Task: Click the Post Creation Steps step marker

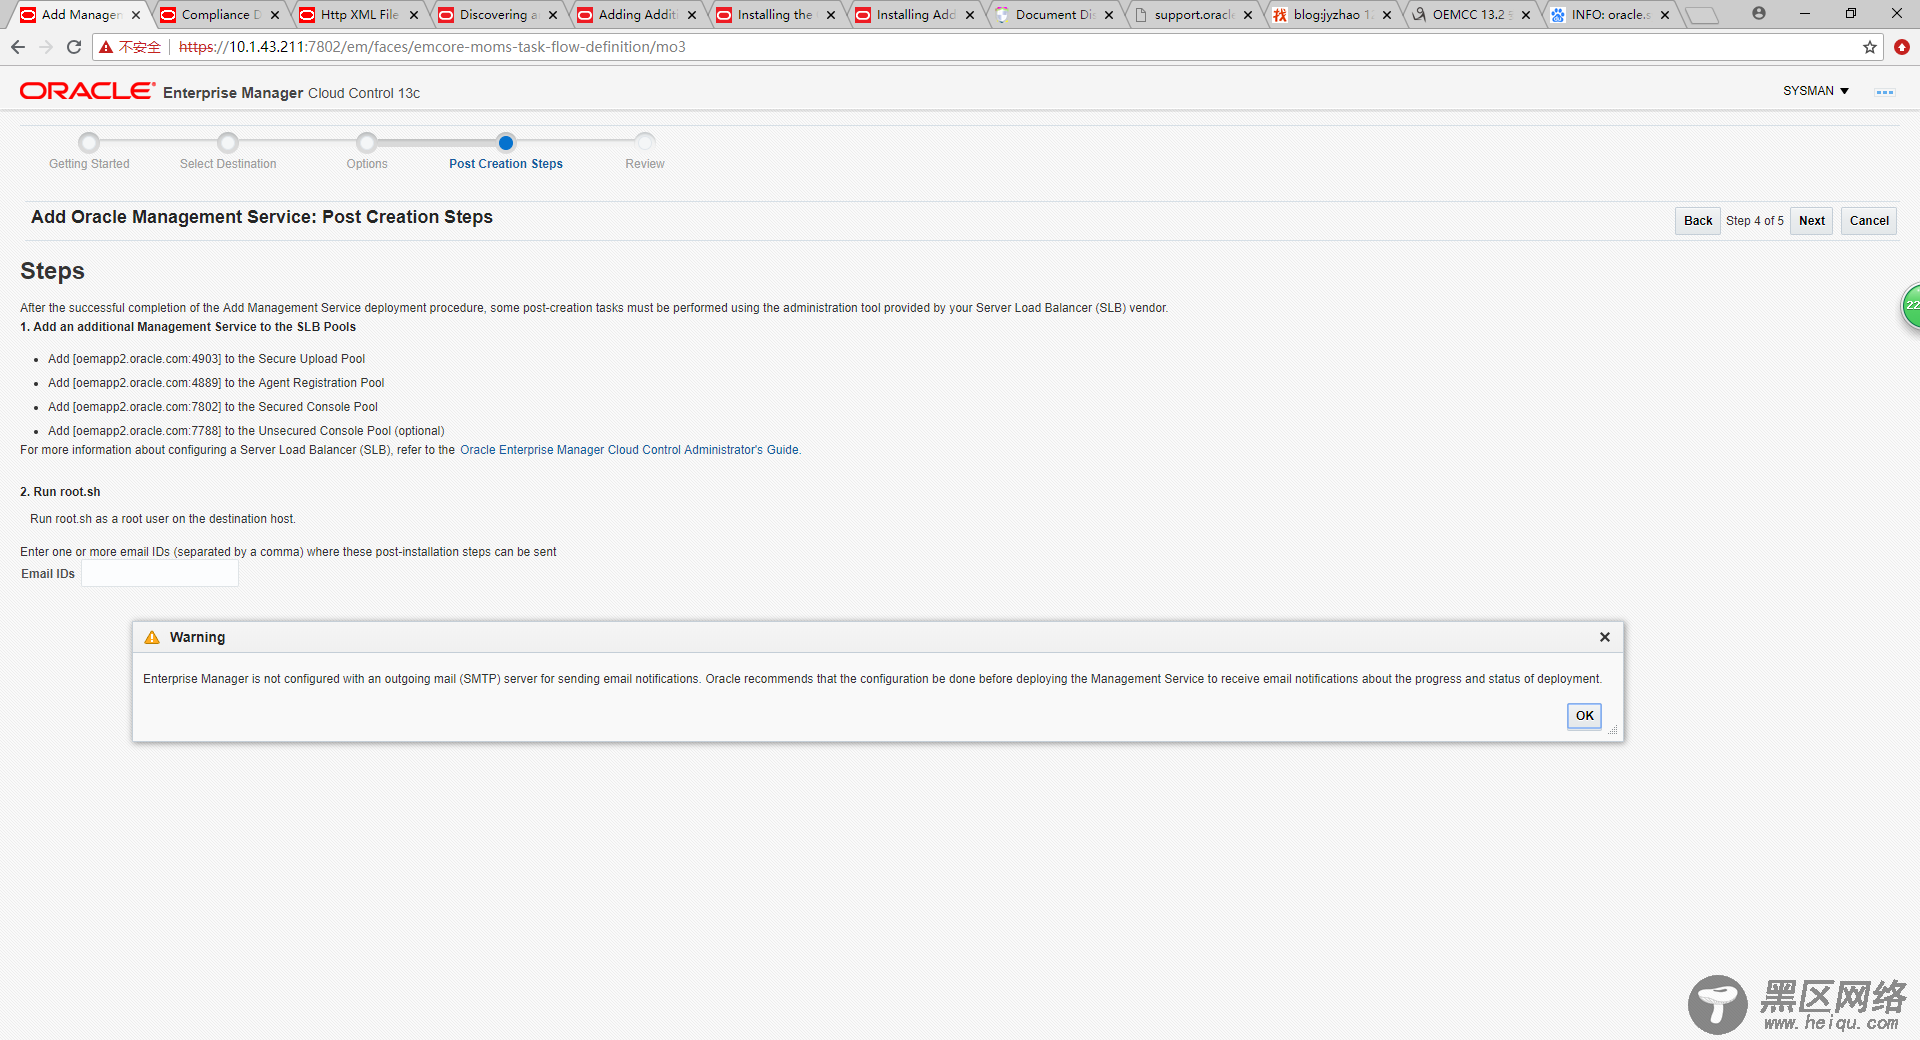Action: 506,142
